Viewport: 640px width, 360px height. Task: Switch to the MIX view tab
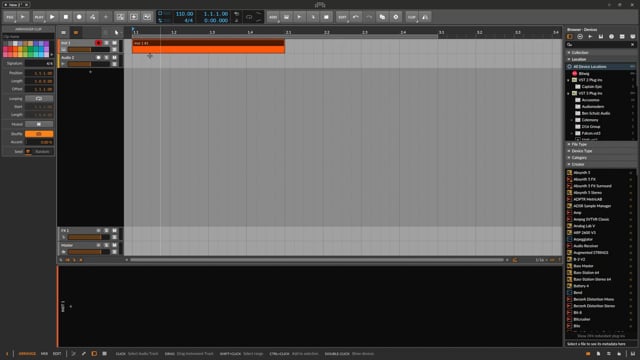tap(44, 353)
